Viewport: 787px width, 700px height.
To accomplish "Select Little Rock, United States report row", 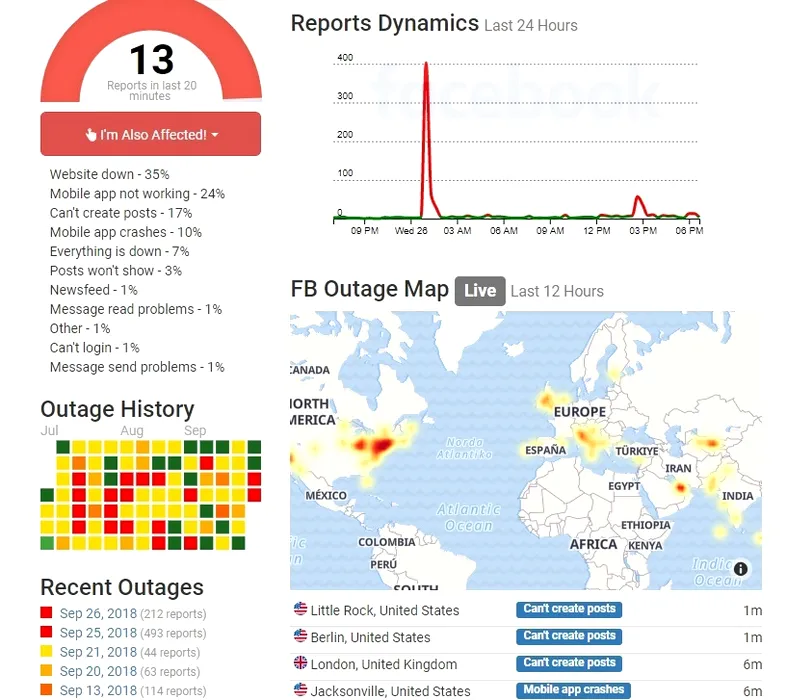I will coord(526,610).
